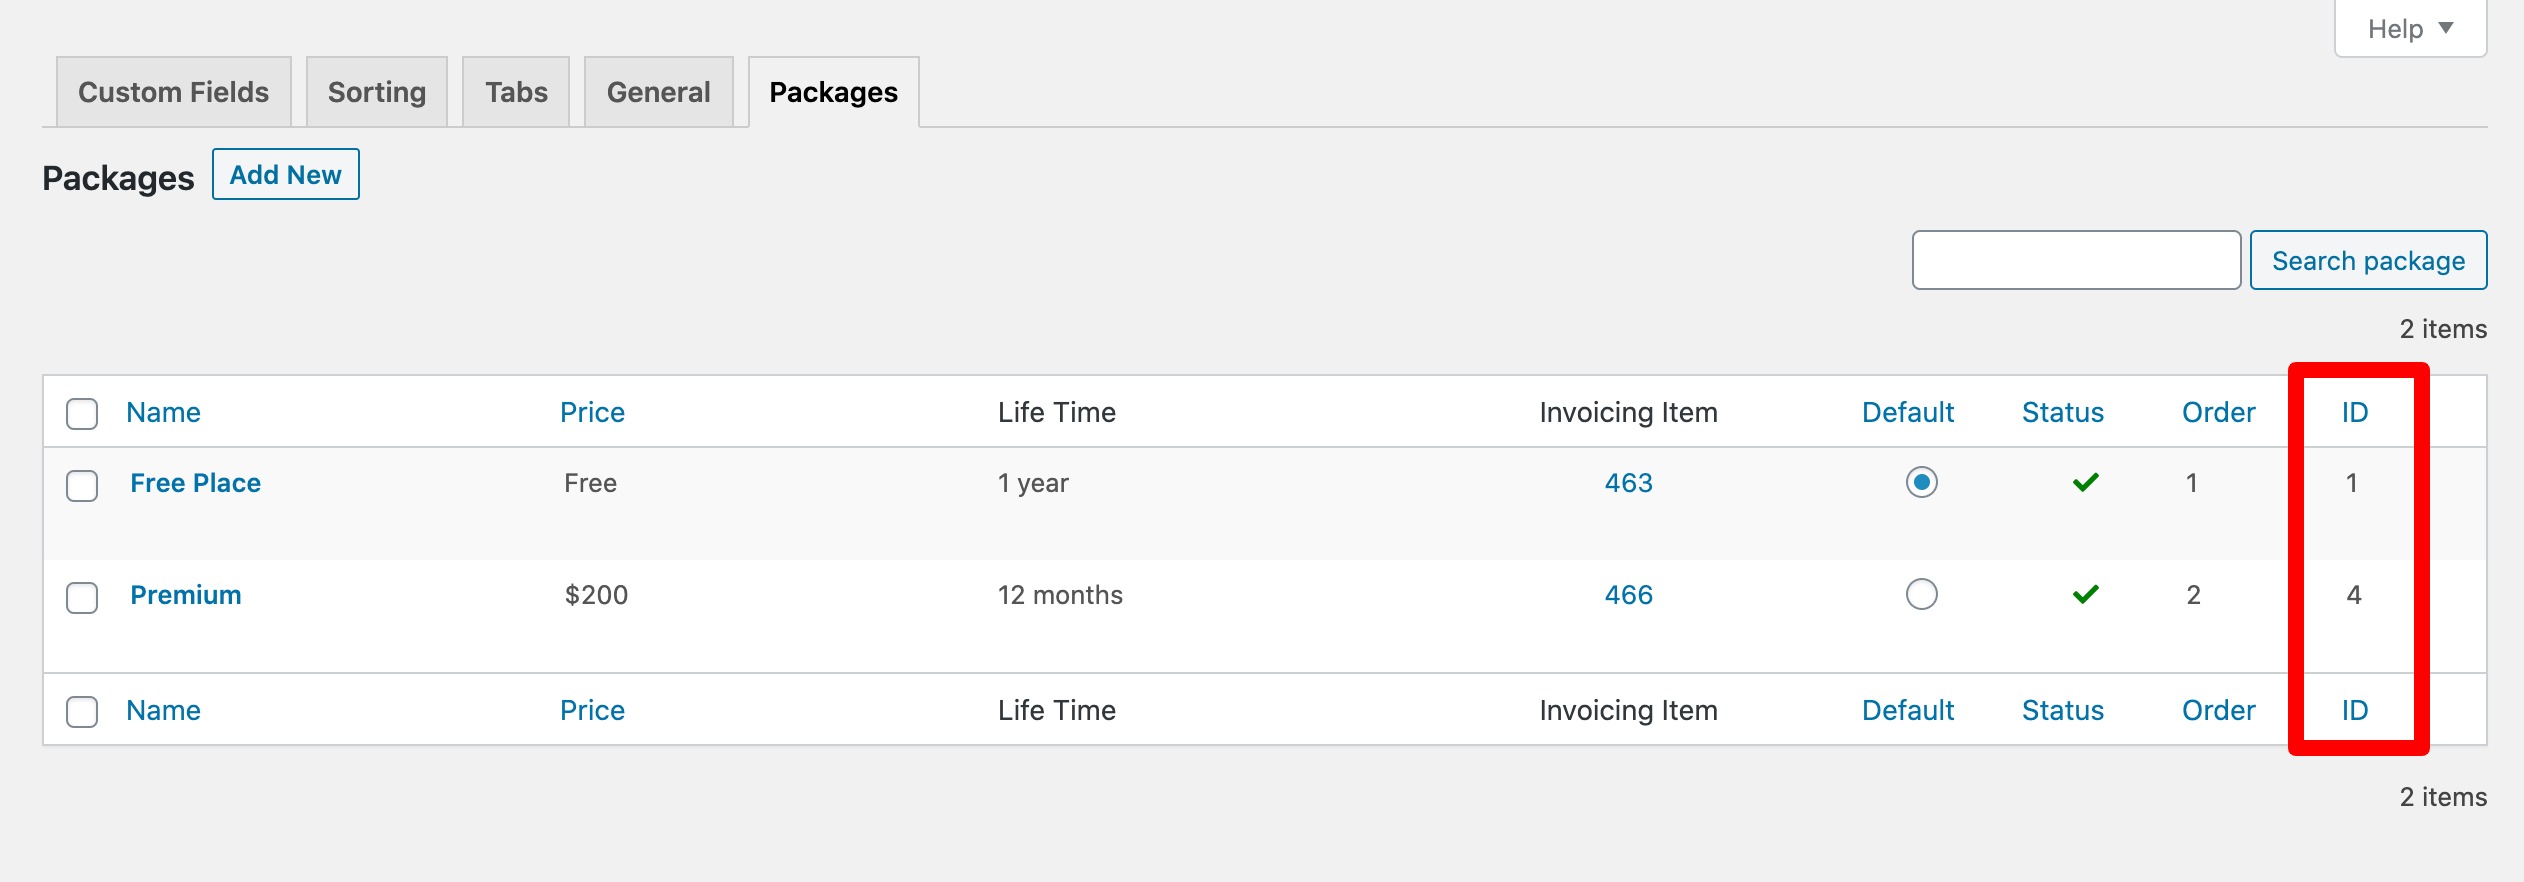Click the ID value '4' in Premium row
This screenshot has height=882, width=2524.
tap(2353, 595)
